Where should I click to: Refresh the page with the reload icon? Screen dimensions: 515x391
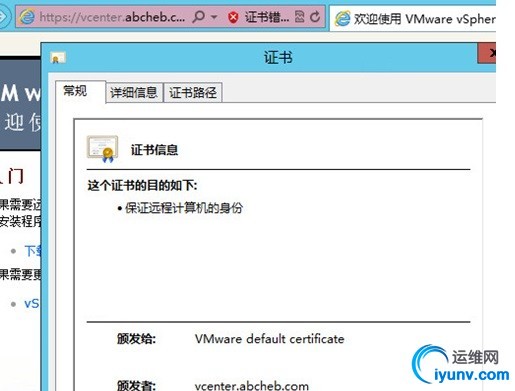tap(315, 16)
